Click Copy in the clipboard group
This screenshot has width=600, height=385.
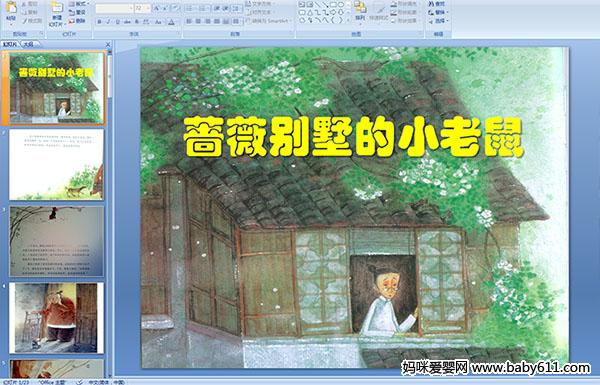[30, 12]
